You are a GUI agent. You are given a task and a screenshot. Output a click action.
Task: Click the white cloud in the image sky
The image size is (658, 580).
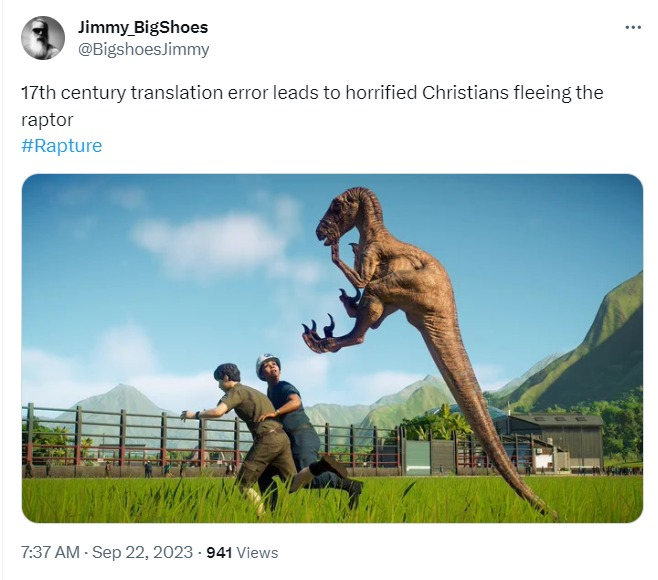pos(210,243)
